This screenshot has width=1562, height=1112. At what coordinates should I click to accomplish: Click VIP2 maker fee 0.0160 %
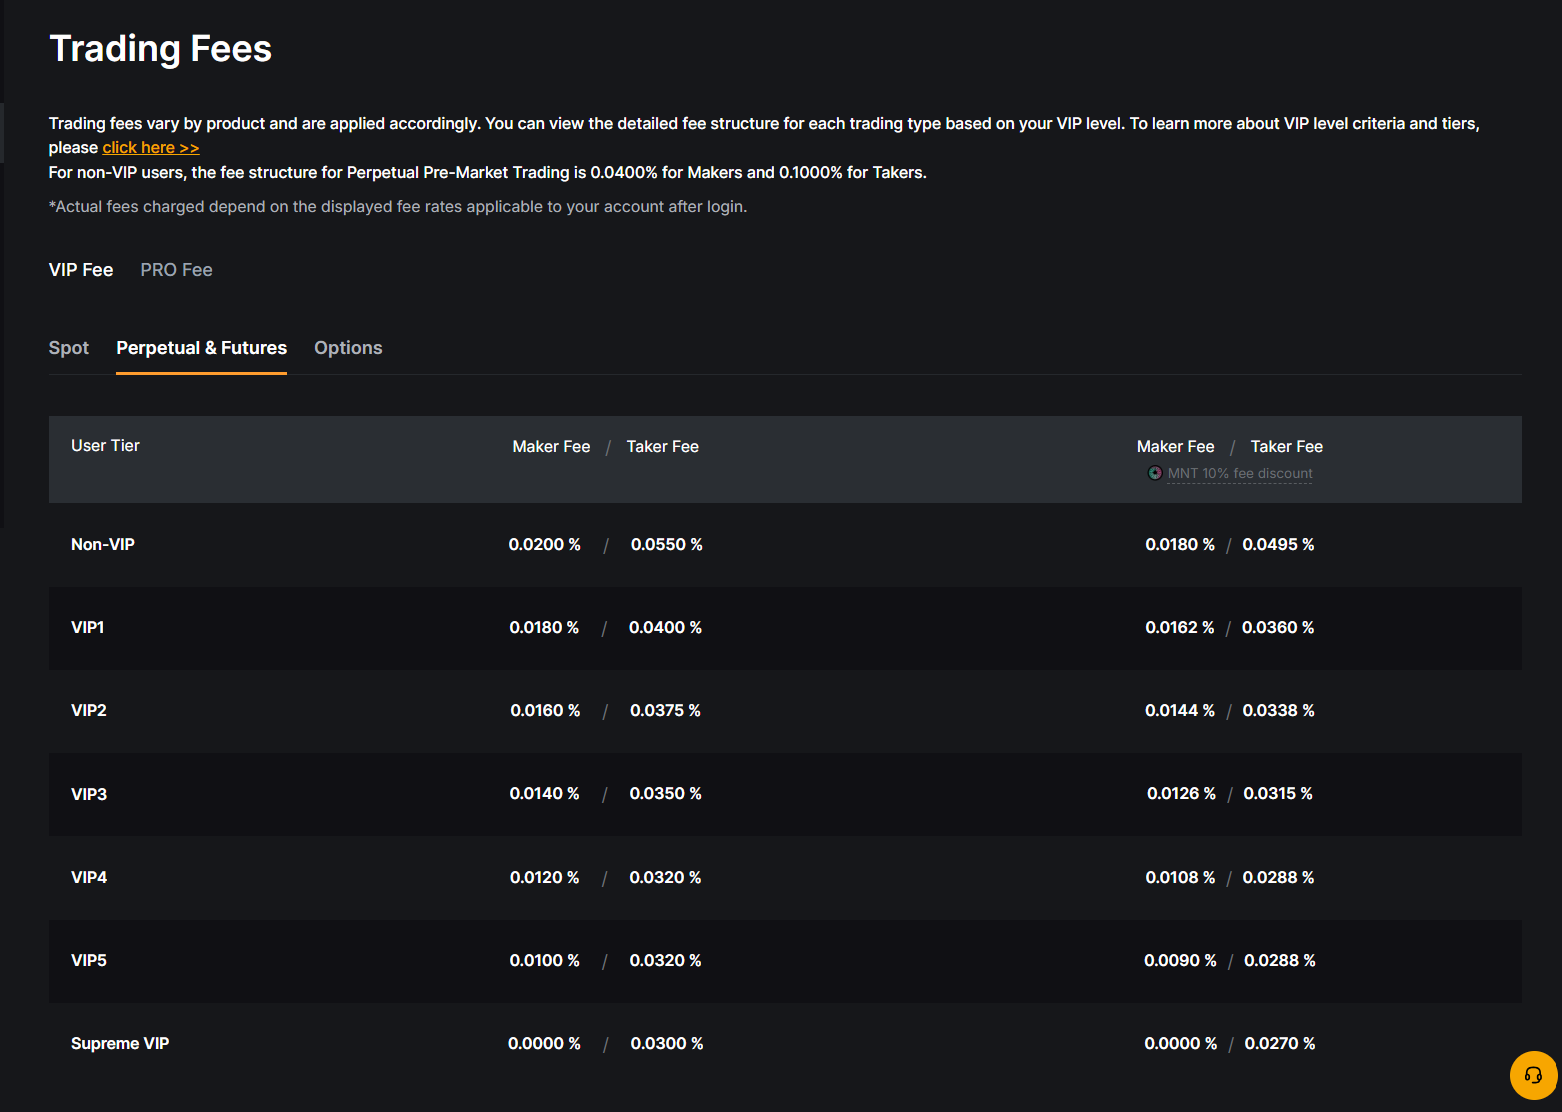545,711
